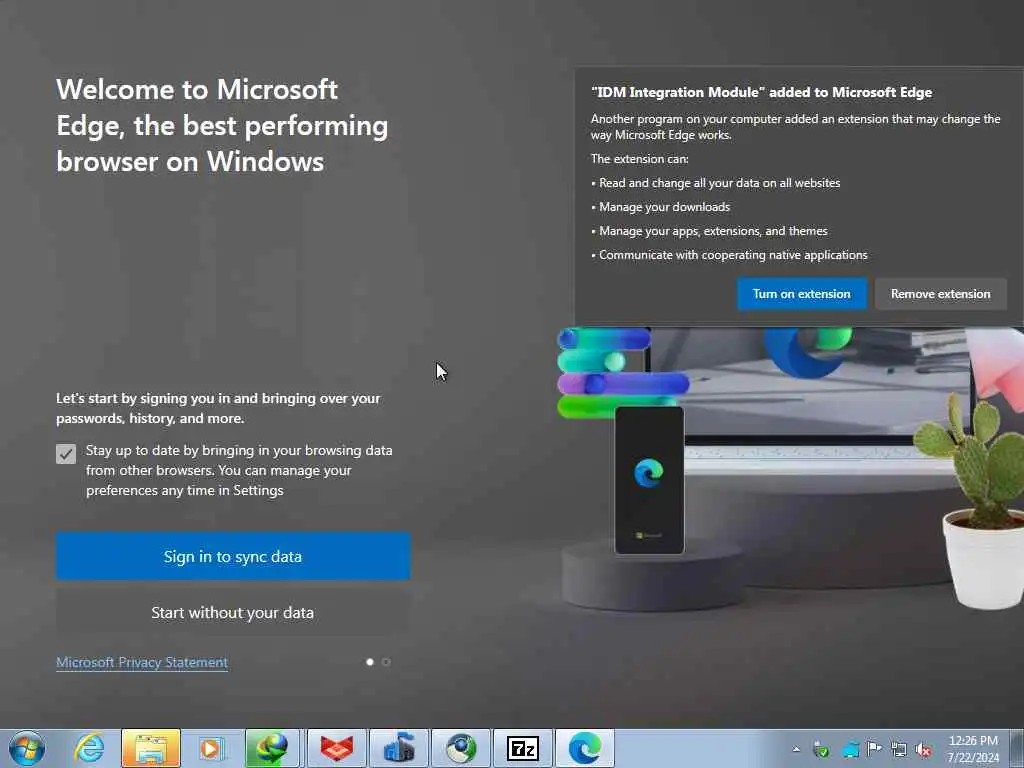
Task: Click the network connection tray icon
Action: 899,750
